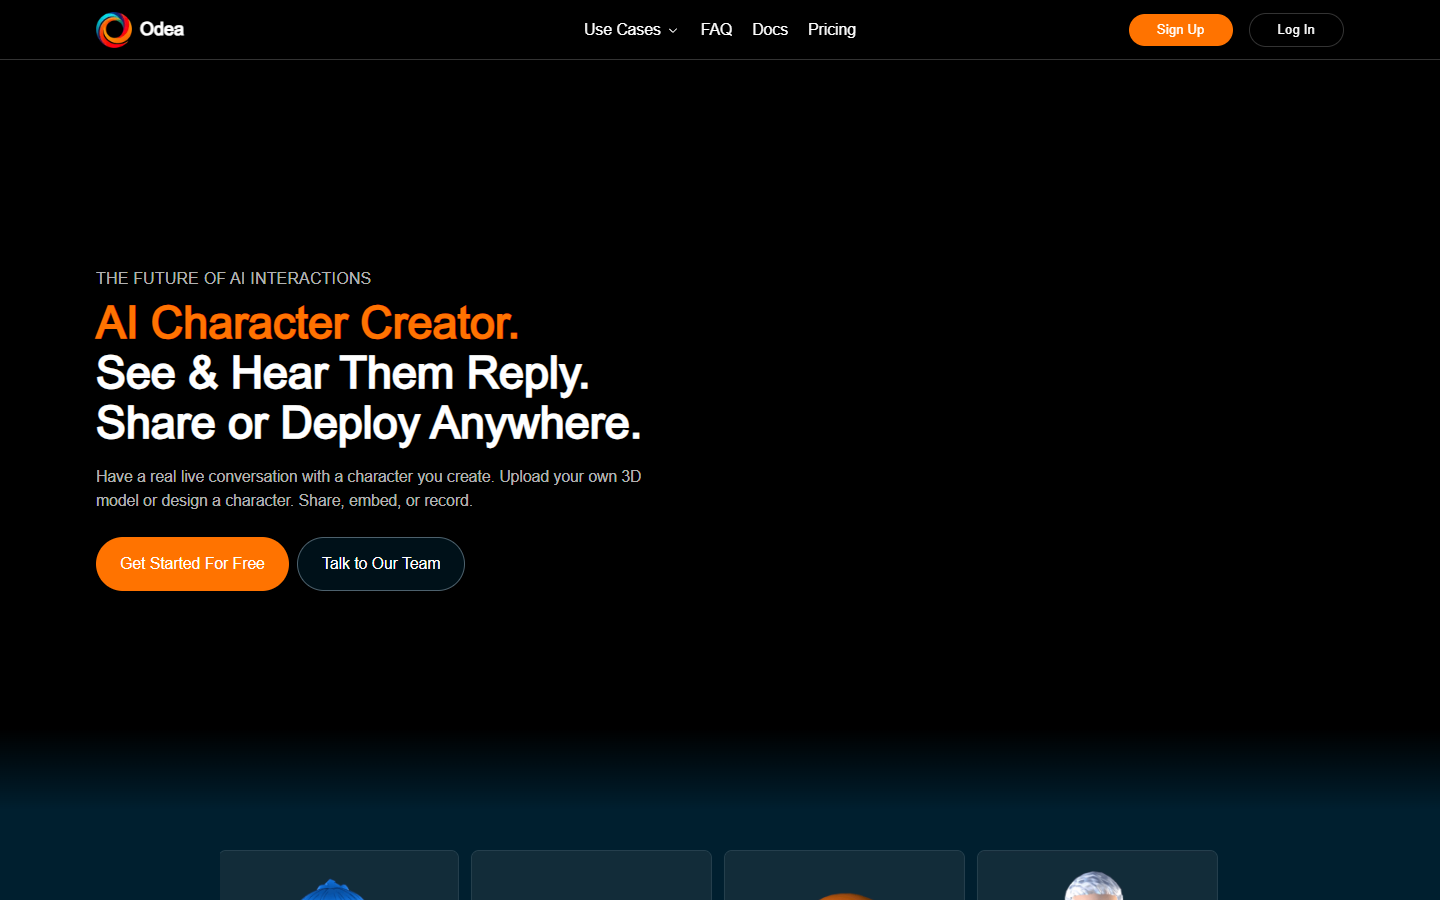
Task: Click the Log In button
Action: tap(1296, 30)
